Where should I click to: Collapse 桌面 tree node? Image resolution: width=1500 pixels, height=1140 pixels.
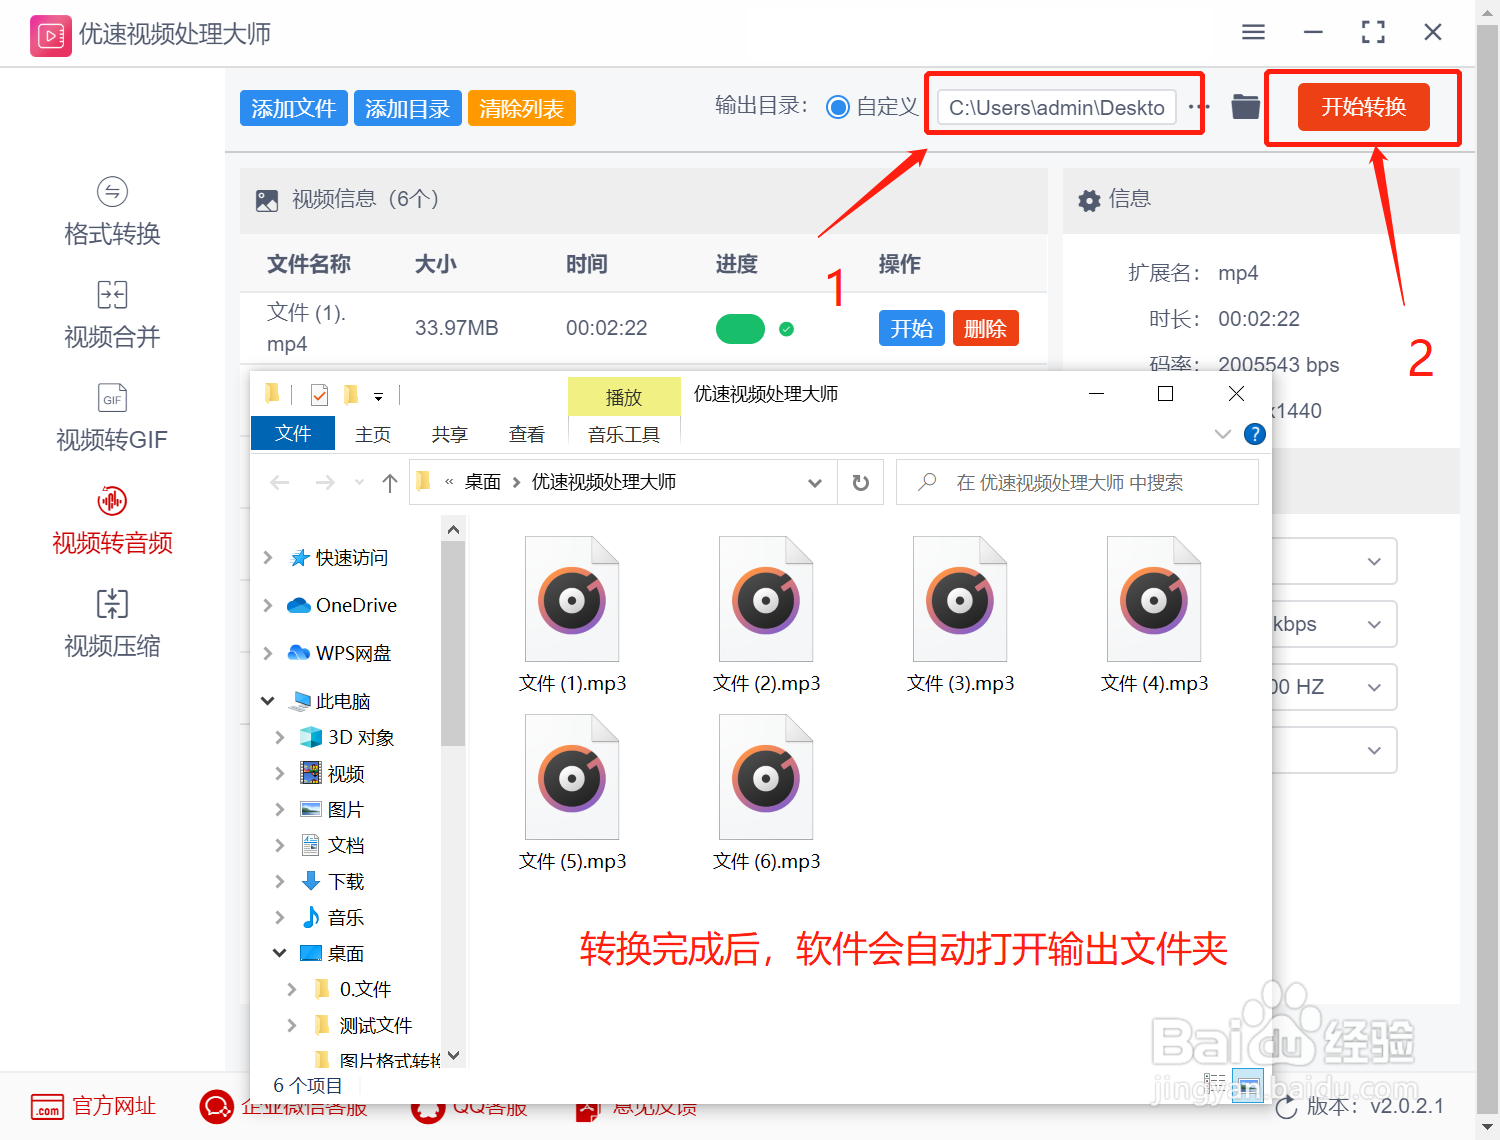[x=280, y=953]
